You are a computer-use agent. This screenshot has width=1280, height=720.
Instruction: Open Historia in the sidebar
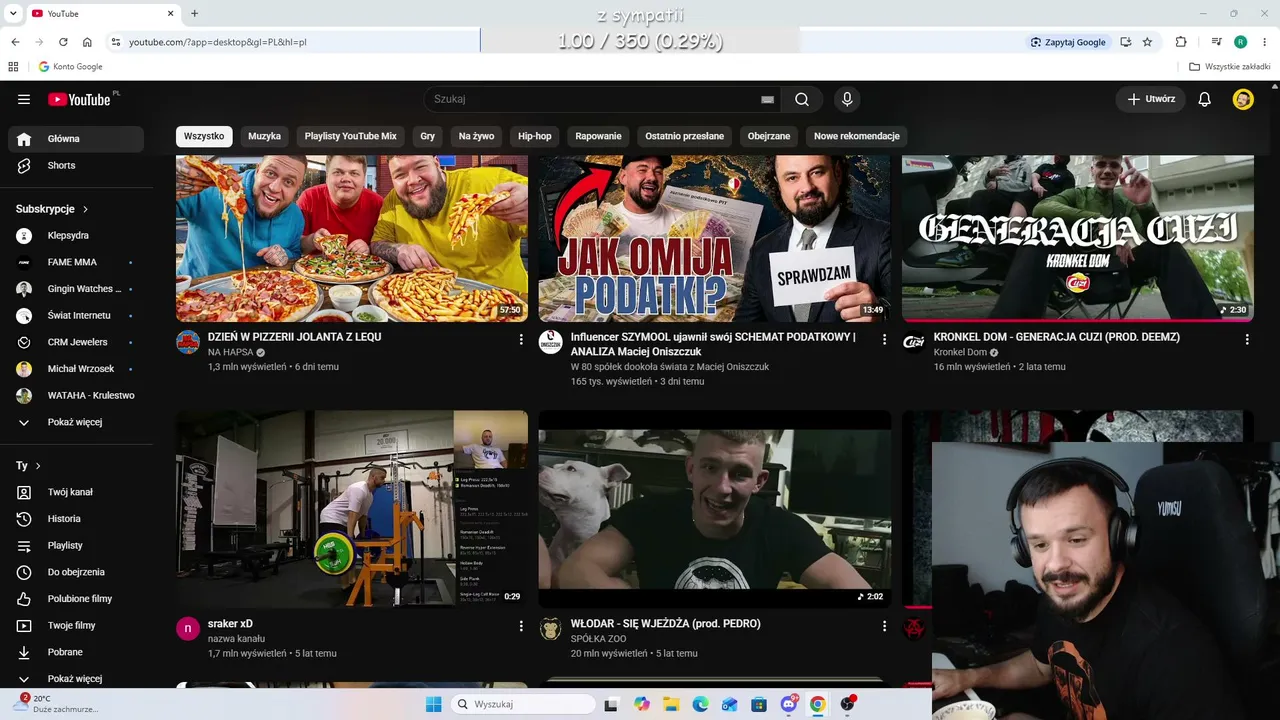pos(76,519)
